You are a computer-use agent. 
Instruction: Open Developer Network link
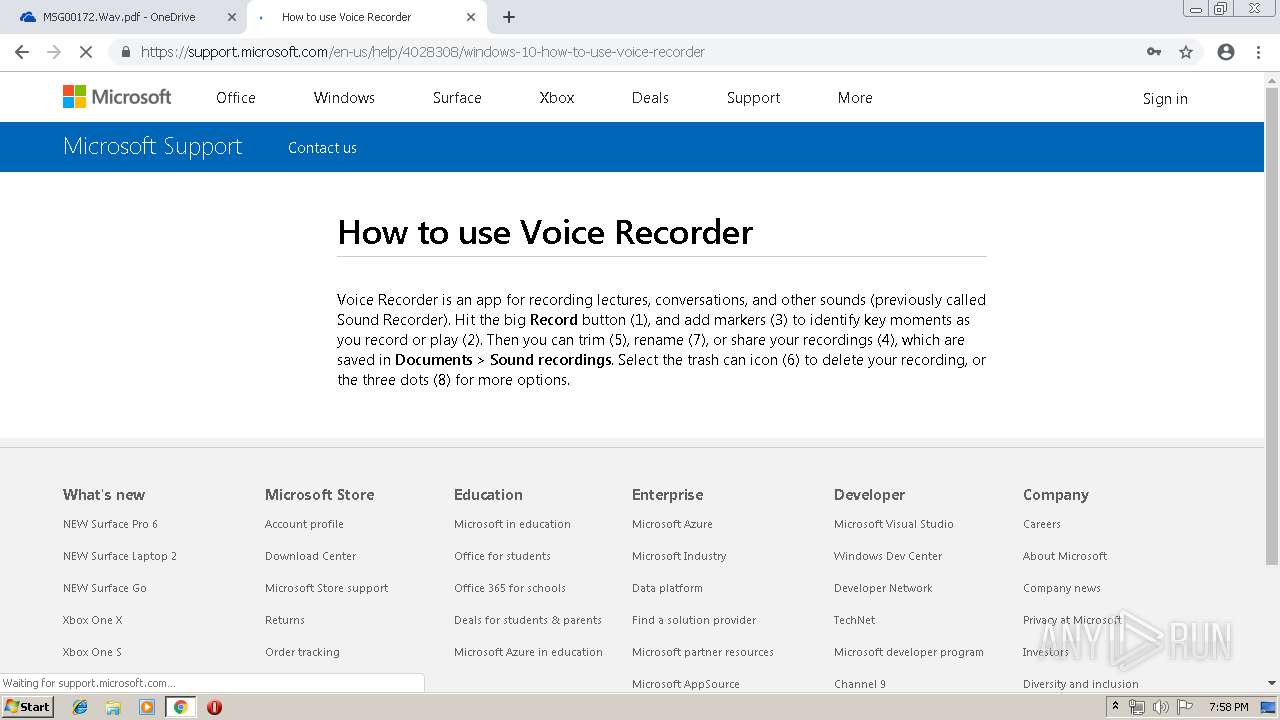[x=883, y=588]
